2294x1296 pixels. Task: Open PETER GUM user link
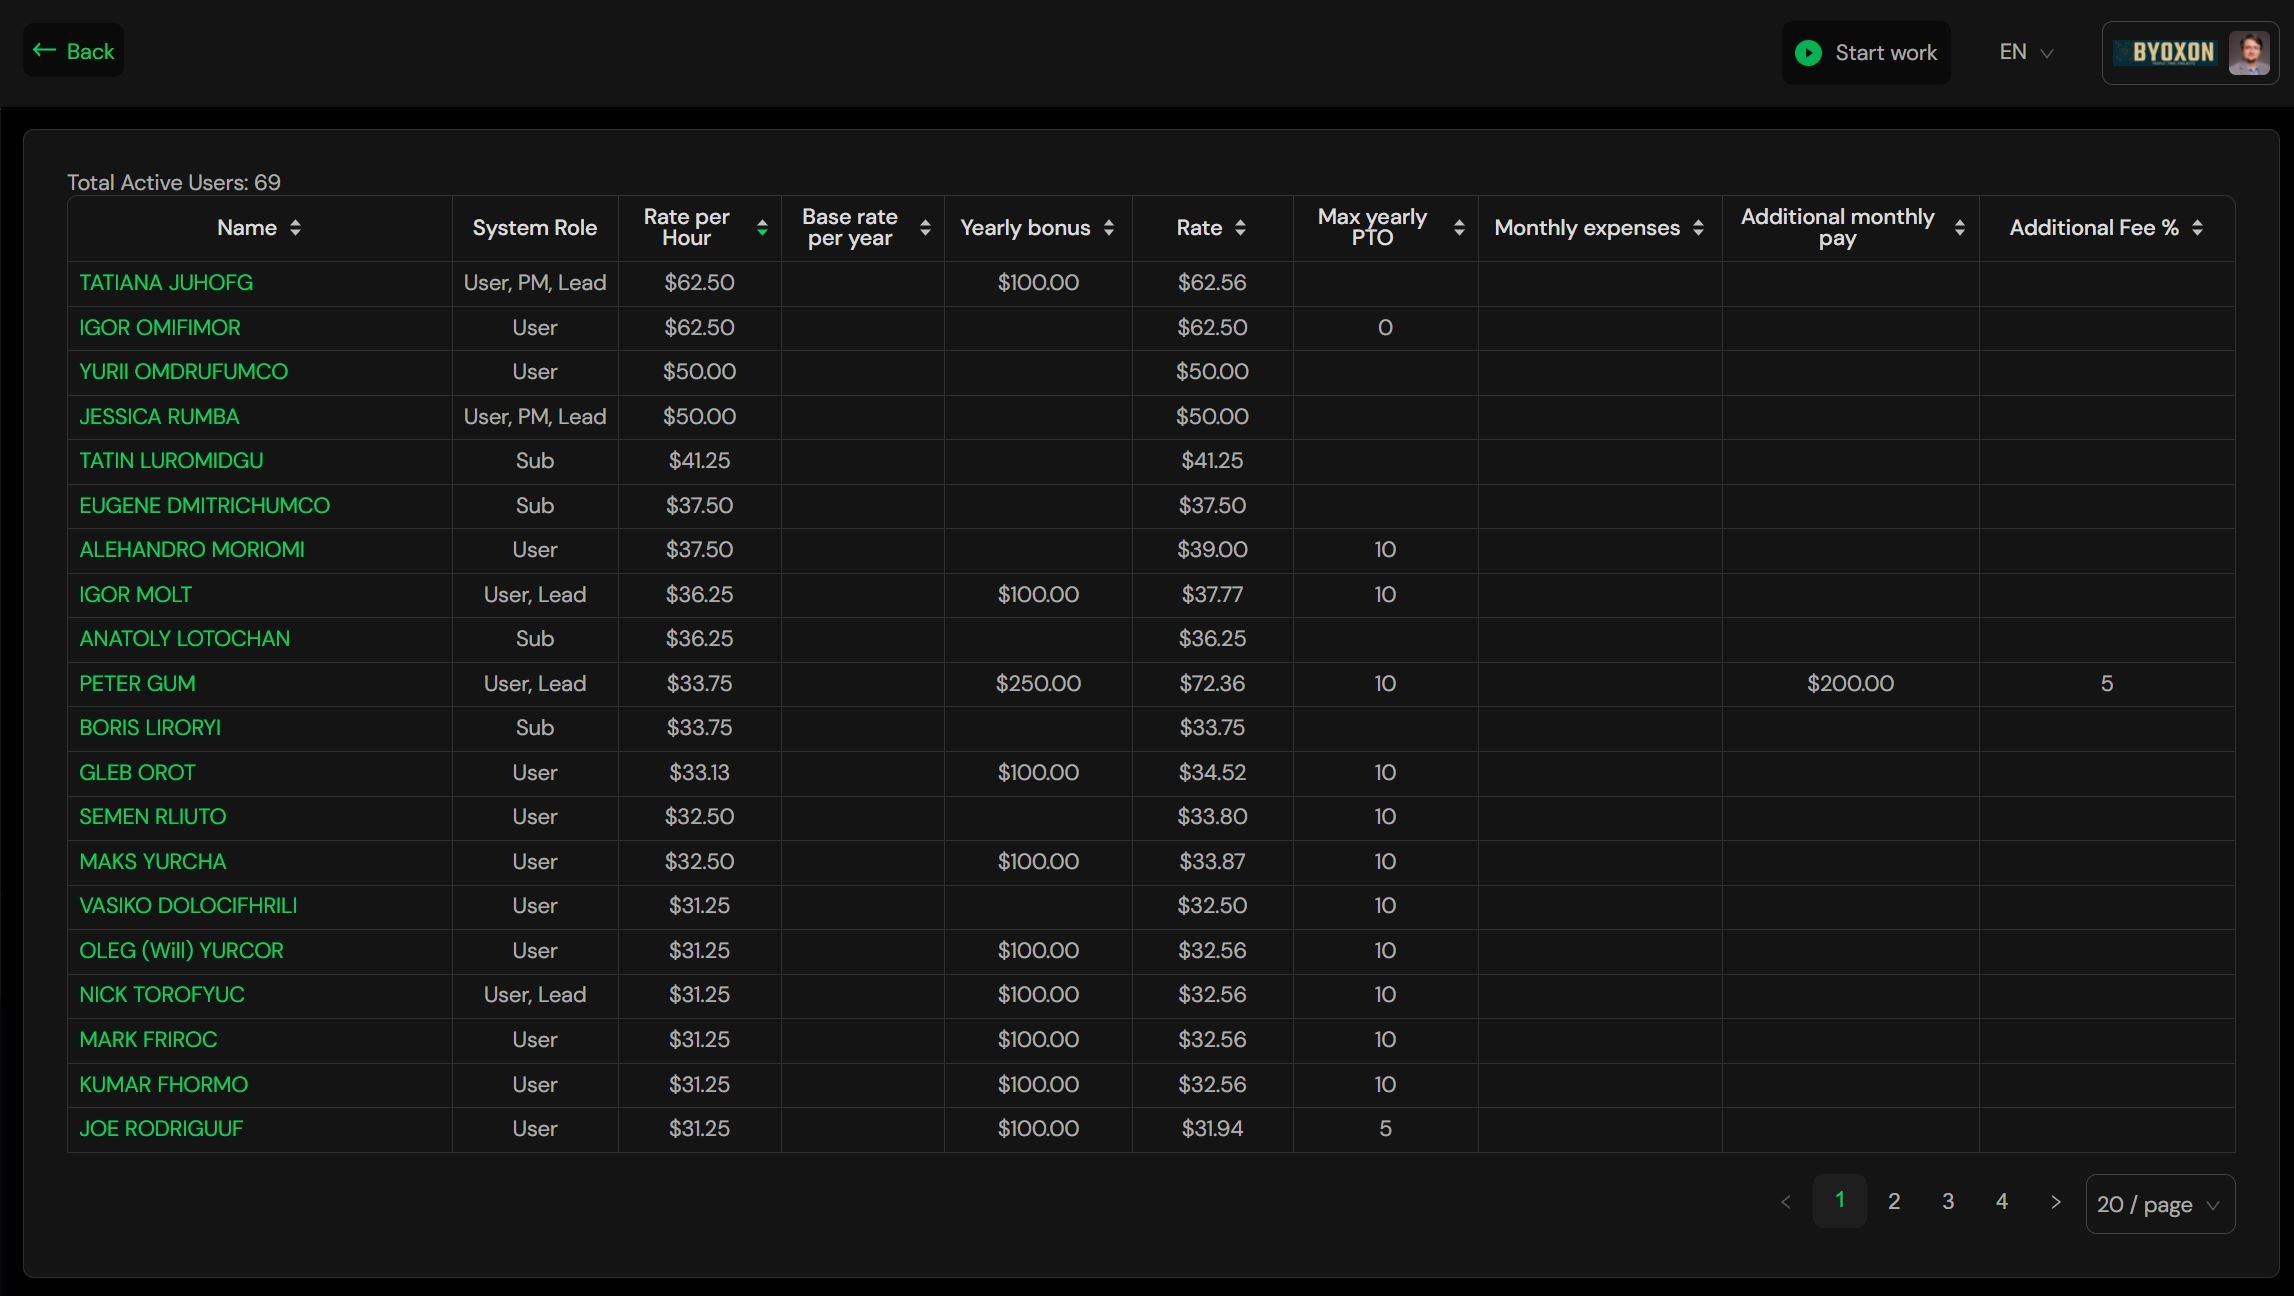(137, 684)
